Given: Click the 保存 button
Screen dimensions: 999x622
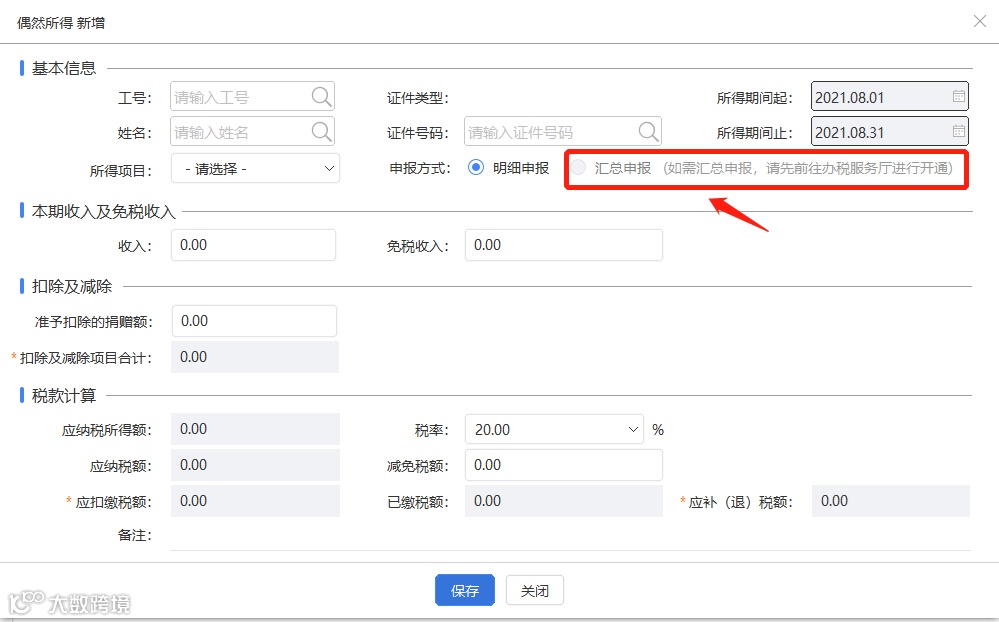Looking at the screenshot, I should tap(465, 590).
